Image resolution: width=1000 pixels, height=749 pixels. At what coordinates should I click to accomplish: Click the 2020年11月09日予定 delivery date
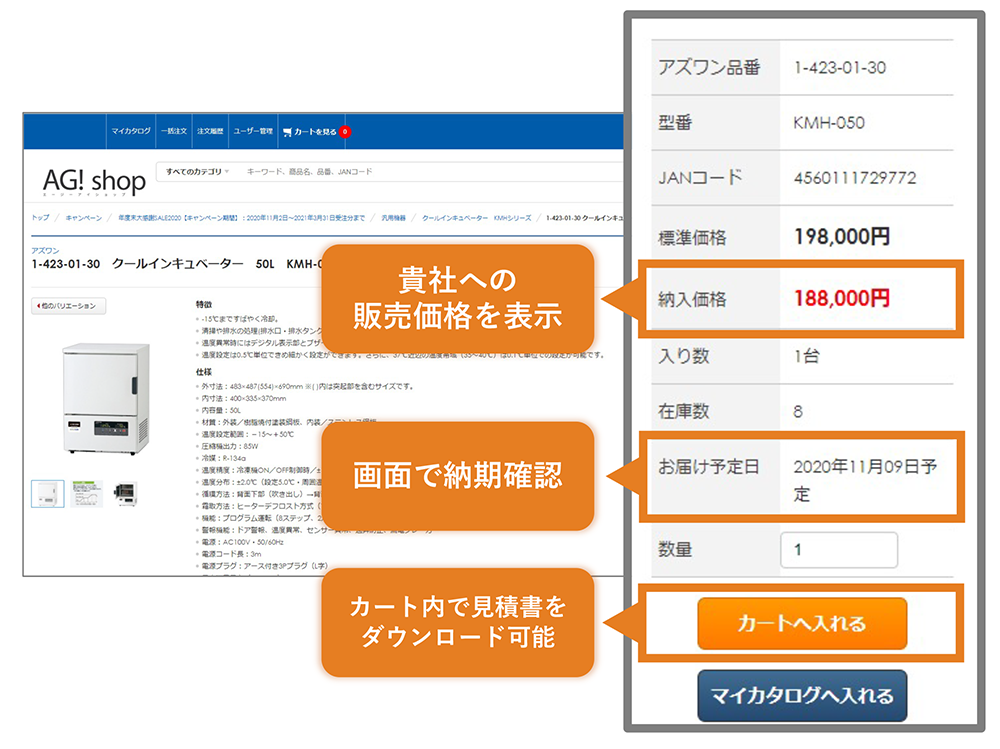coord(865,480)
